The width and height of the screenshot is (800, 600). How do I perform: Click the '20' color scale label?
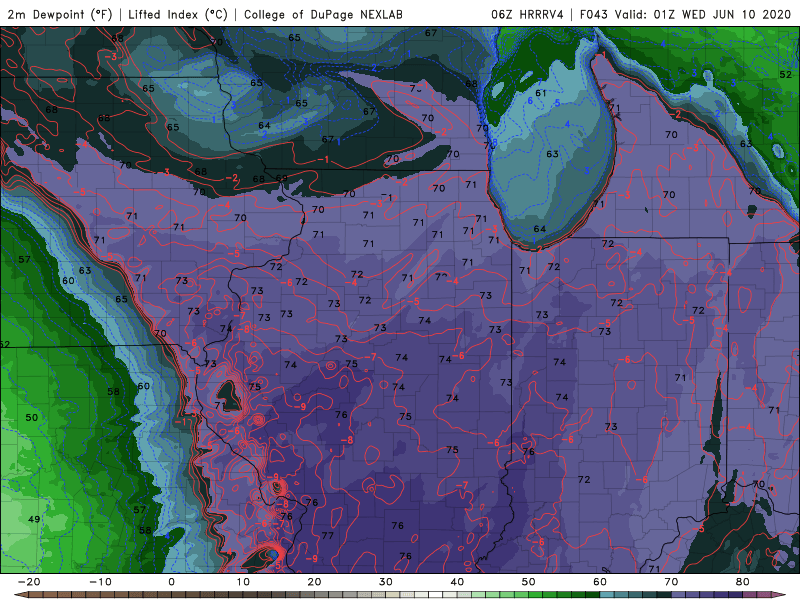pos(314,582)
